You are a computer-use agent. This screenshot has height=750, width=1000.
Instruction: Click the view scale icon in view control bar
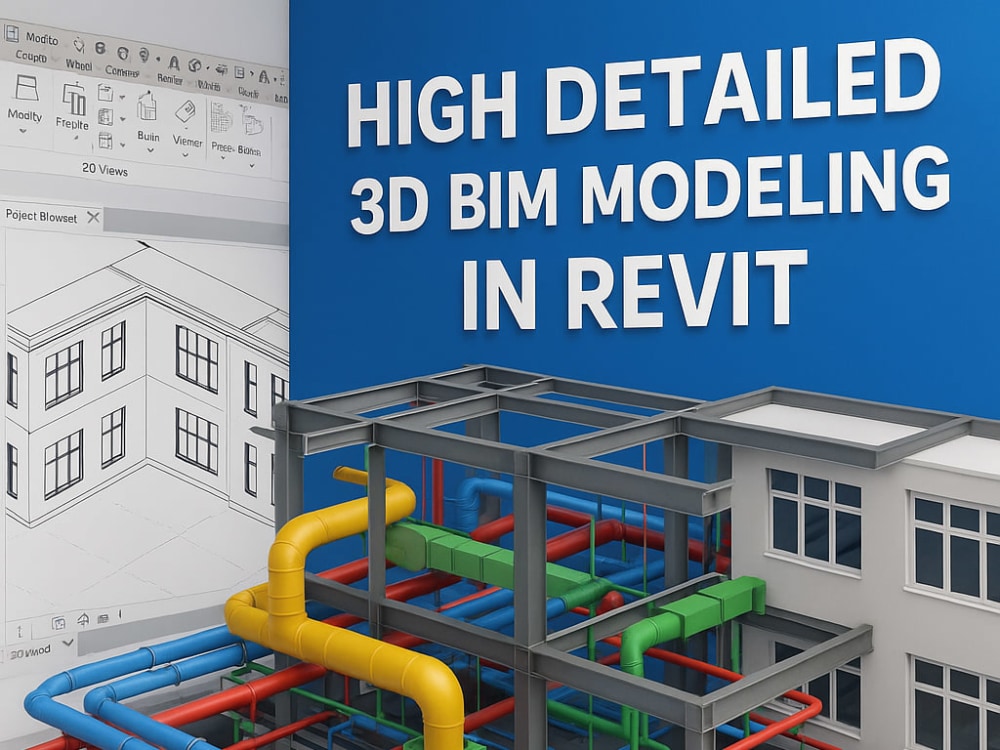tap(20, 631)
